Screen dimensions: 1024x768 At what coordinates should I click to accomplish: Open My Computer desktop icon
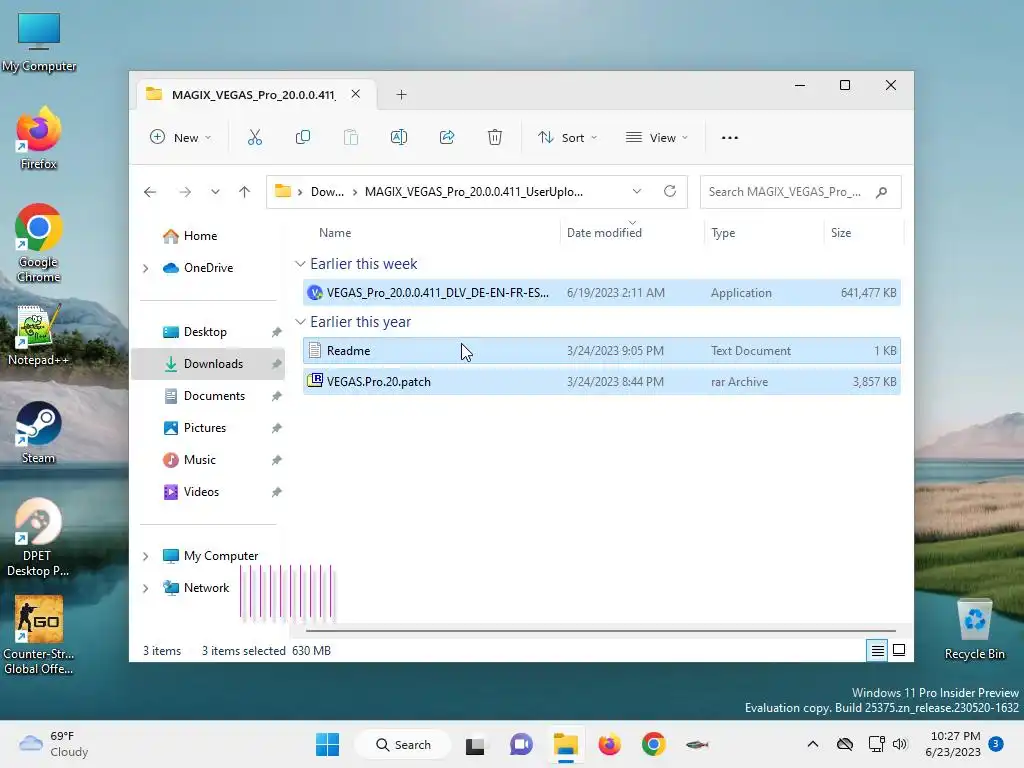click(39, 42)
